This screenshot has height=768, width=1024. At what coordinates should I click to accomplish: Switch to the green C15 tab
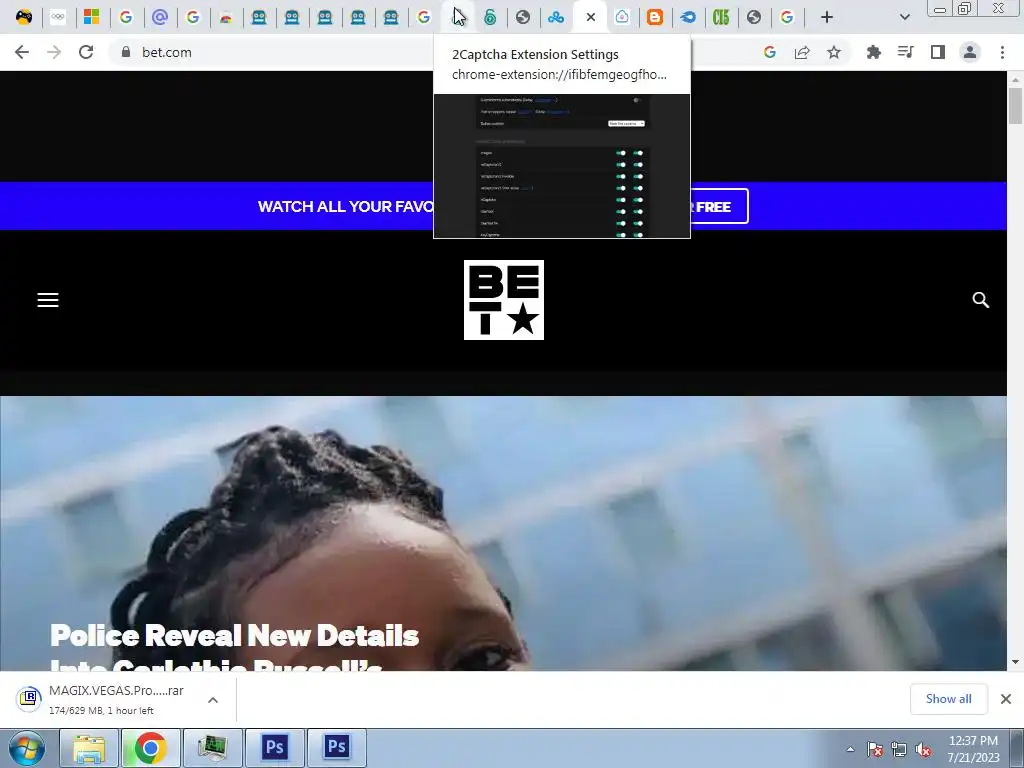point(721,17)
